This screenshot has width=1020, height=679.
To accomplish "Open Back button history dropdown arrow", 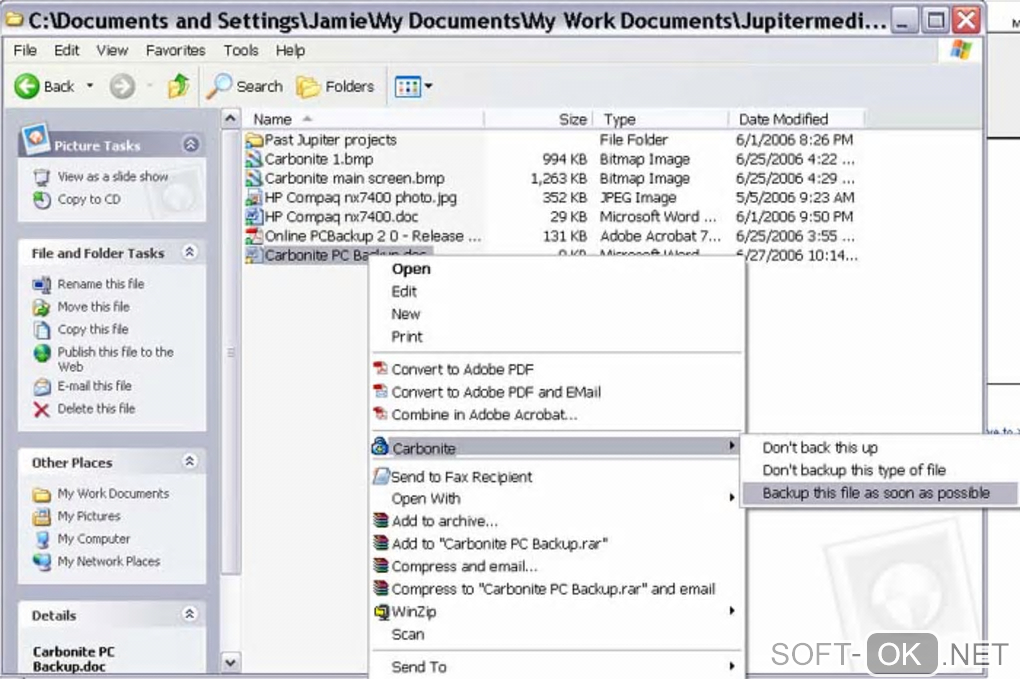I will point(90,86).
